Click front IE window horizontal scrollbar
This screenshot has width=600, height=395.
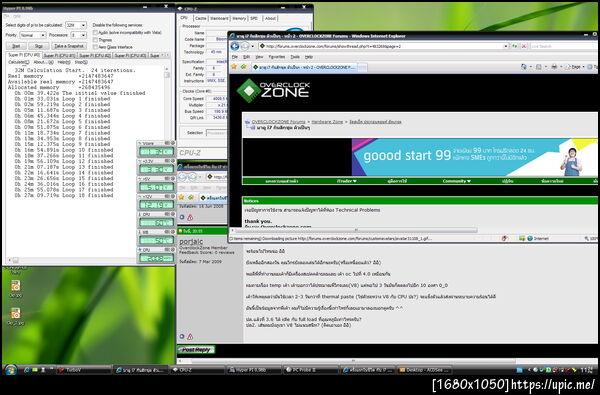356,230
